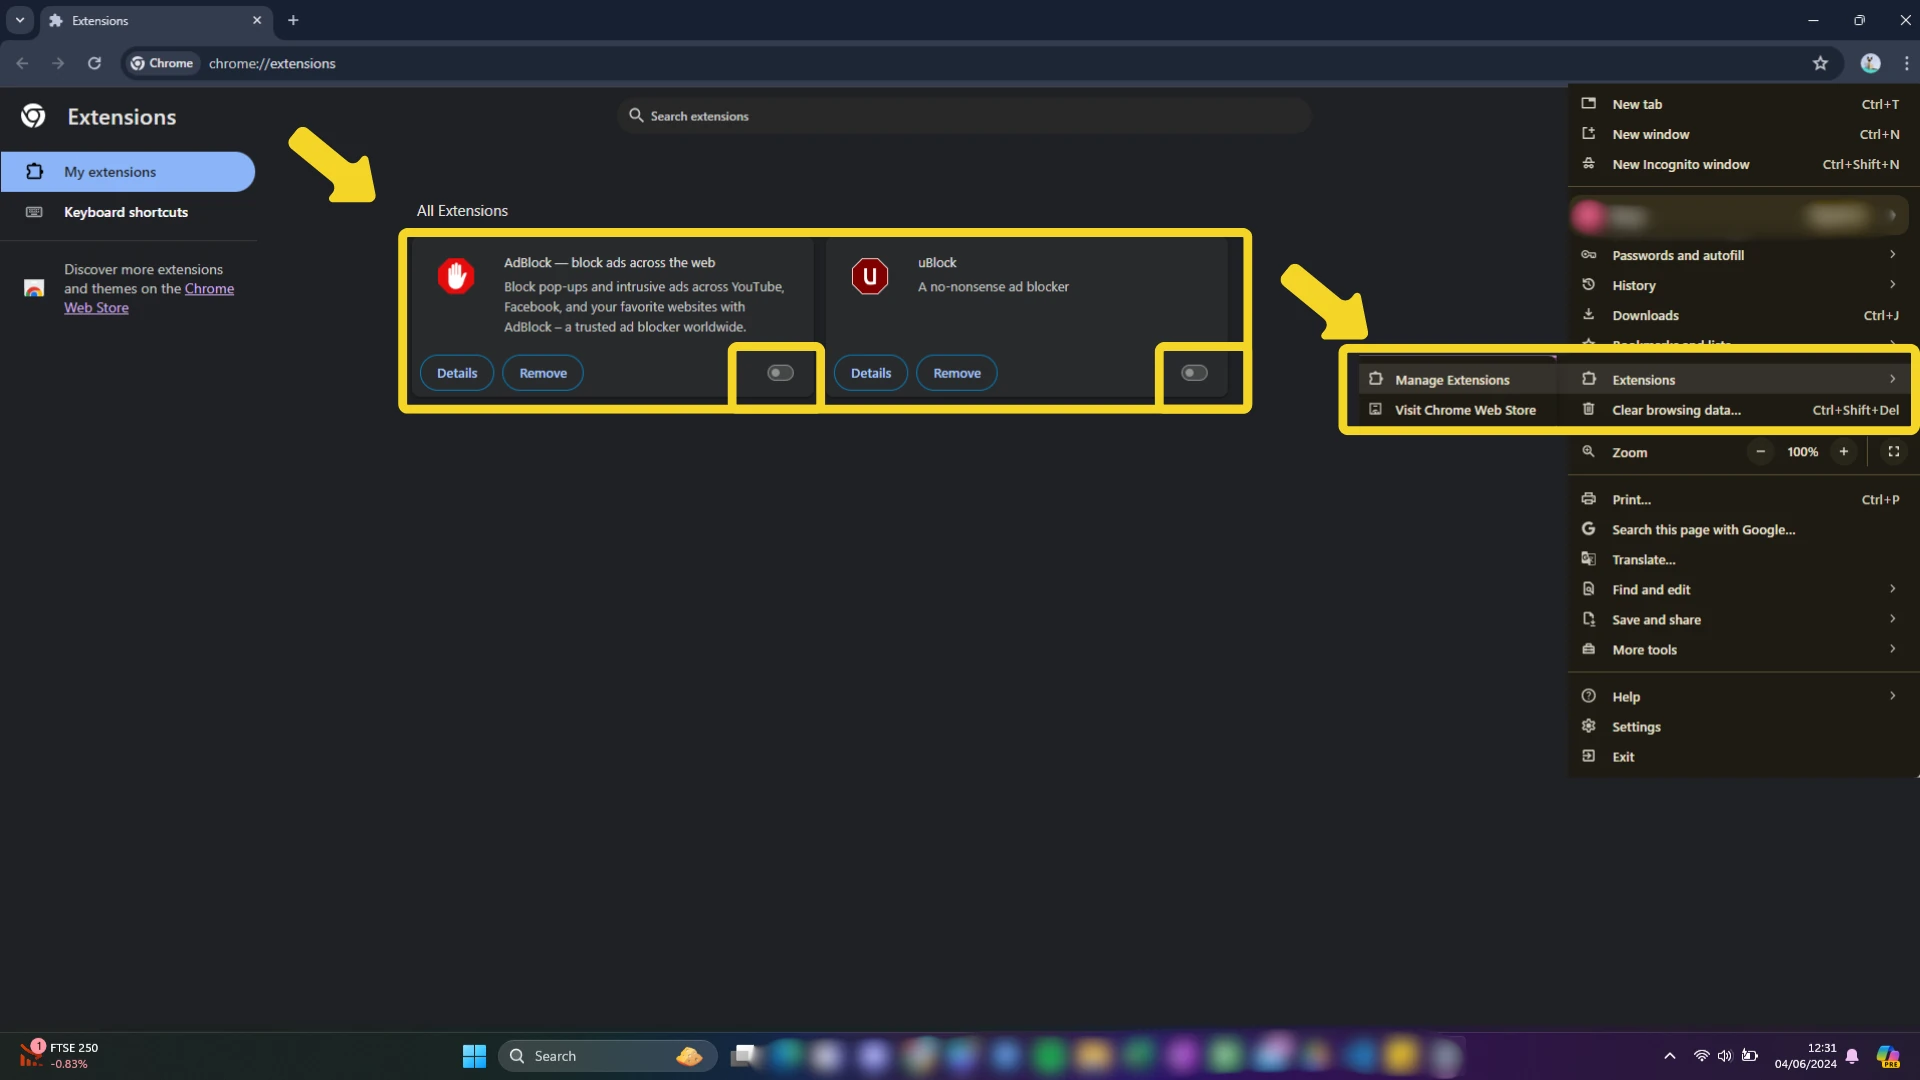Click the AdBlock Details button
This screenshot has width=1920, height=1080.
coord(458,372)
